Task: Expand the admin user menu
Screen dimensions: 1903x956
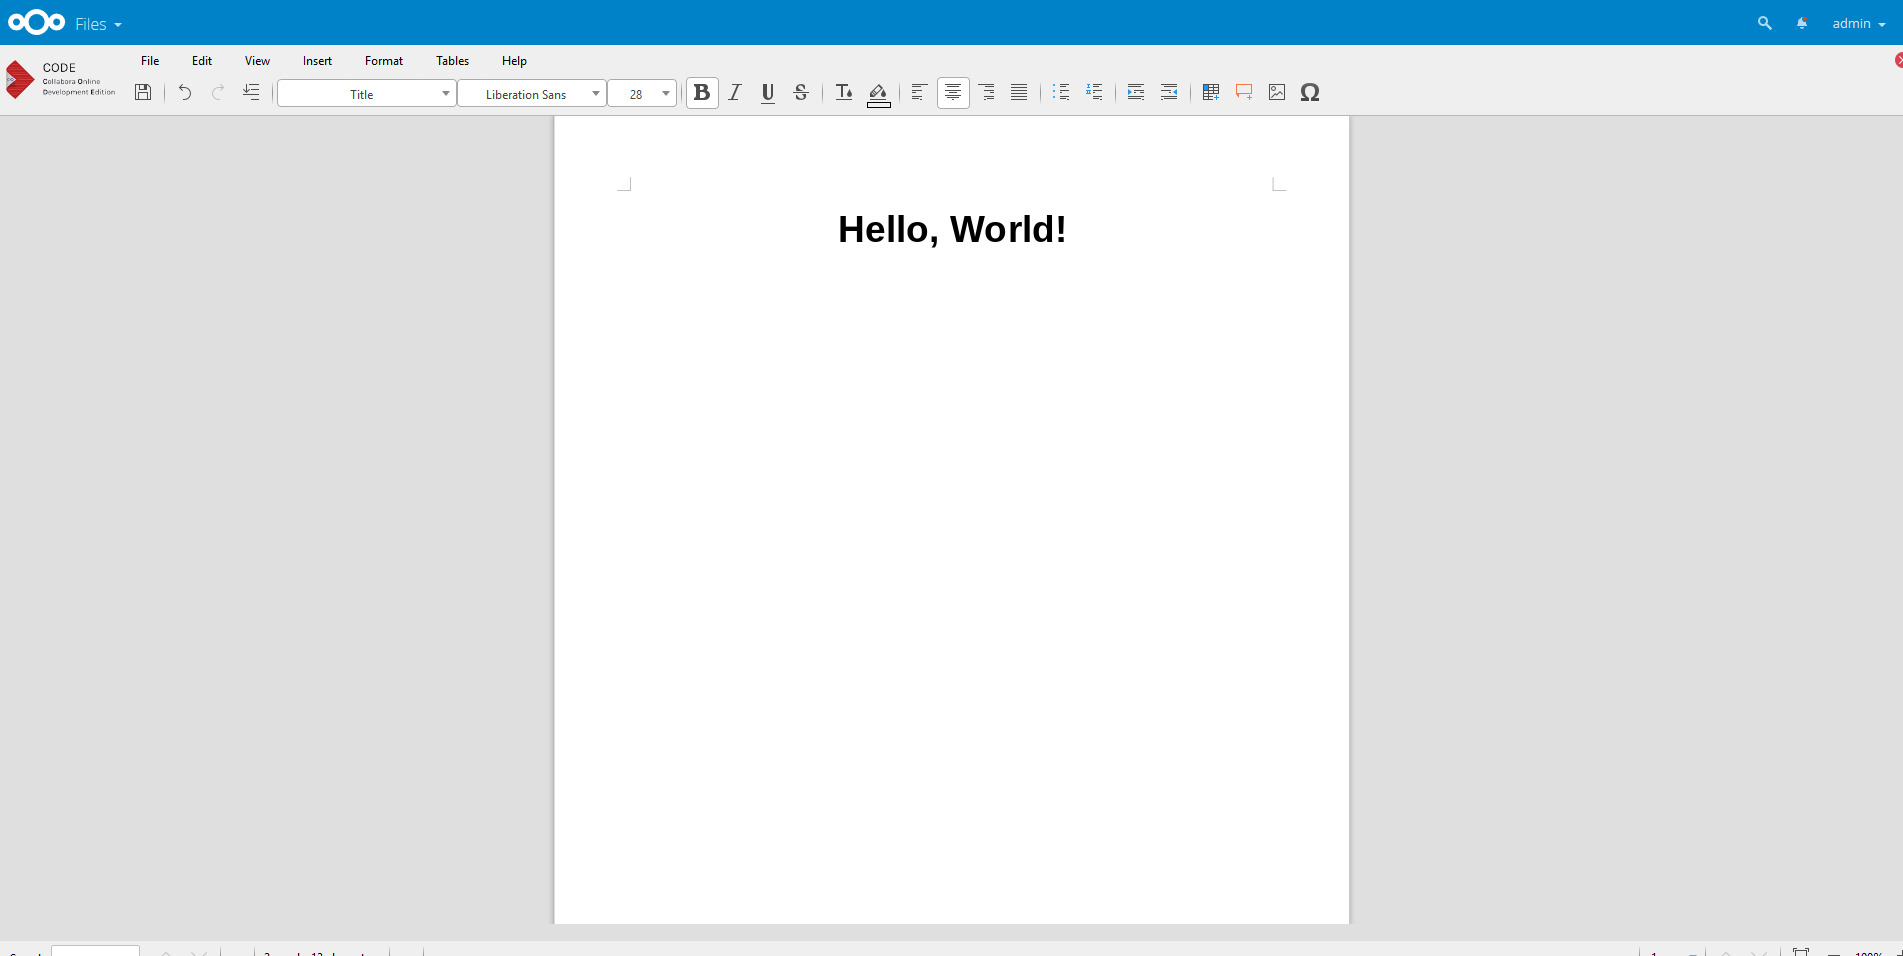Action: coord(1859,23)
